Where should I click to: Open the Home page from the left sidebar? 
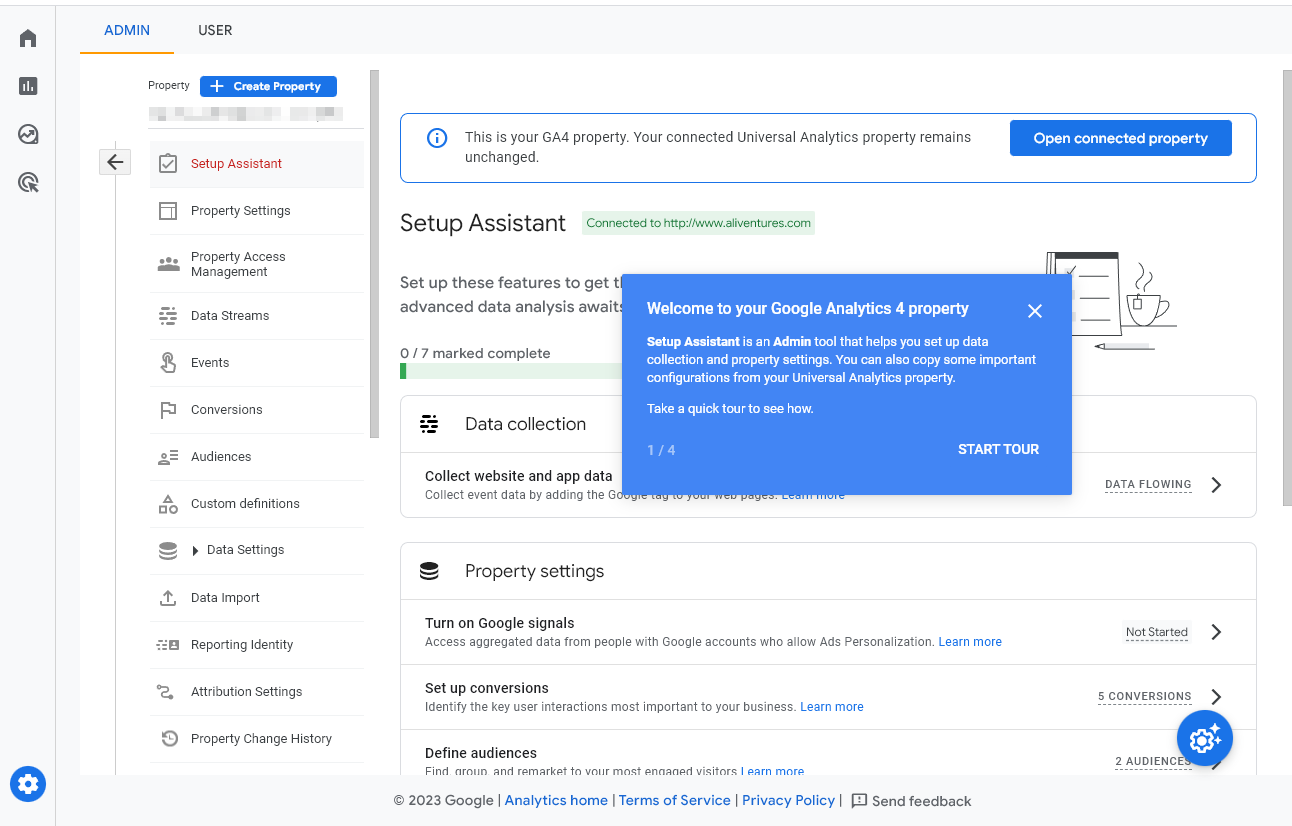(x=27, y=37)
